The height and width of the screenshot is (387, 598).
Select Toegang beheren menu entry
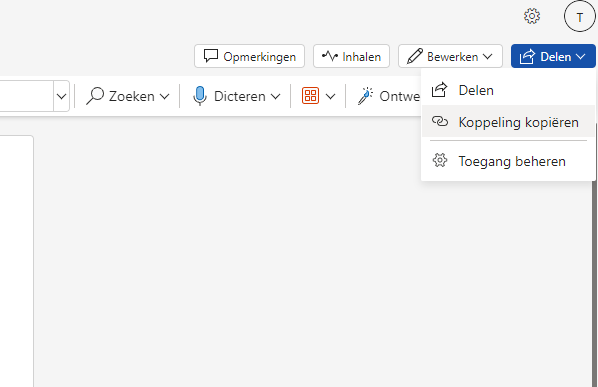click(x=508, y=161)
